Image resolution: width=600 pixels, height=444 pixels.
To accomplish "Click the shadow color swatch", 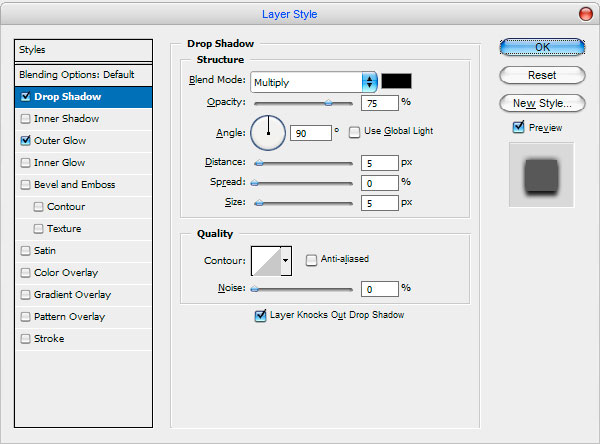I will 396,81.
